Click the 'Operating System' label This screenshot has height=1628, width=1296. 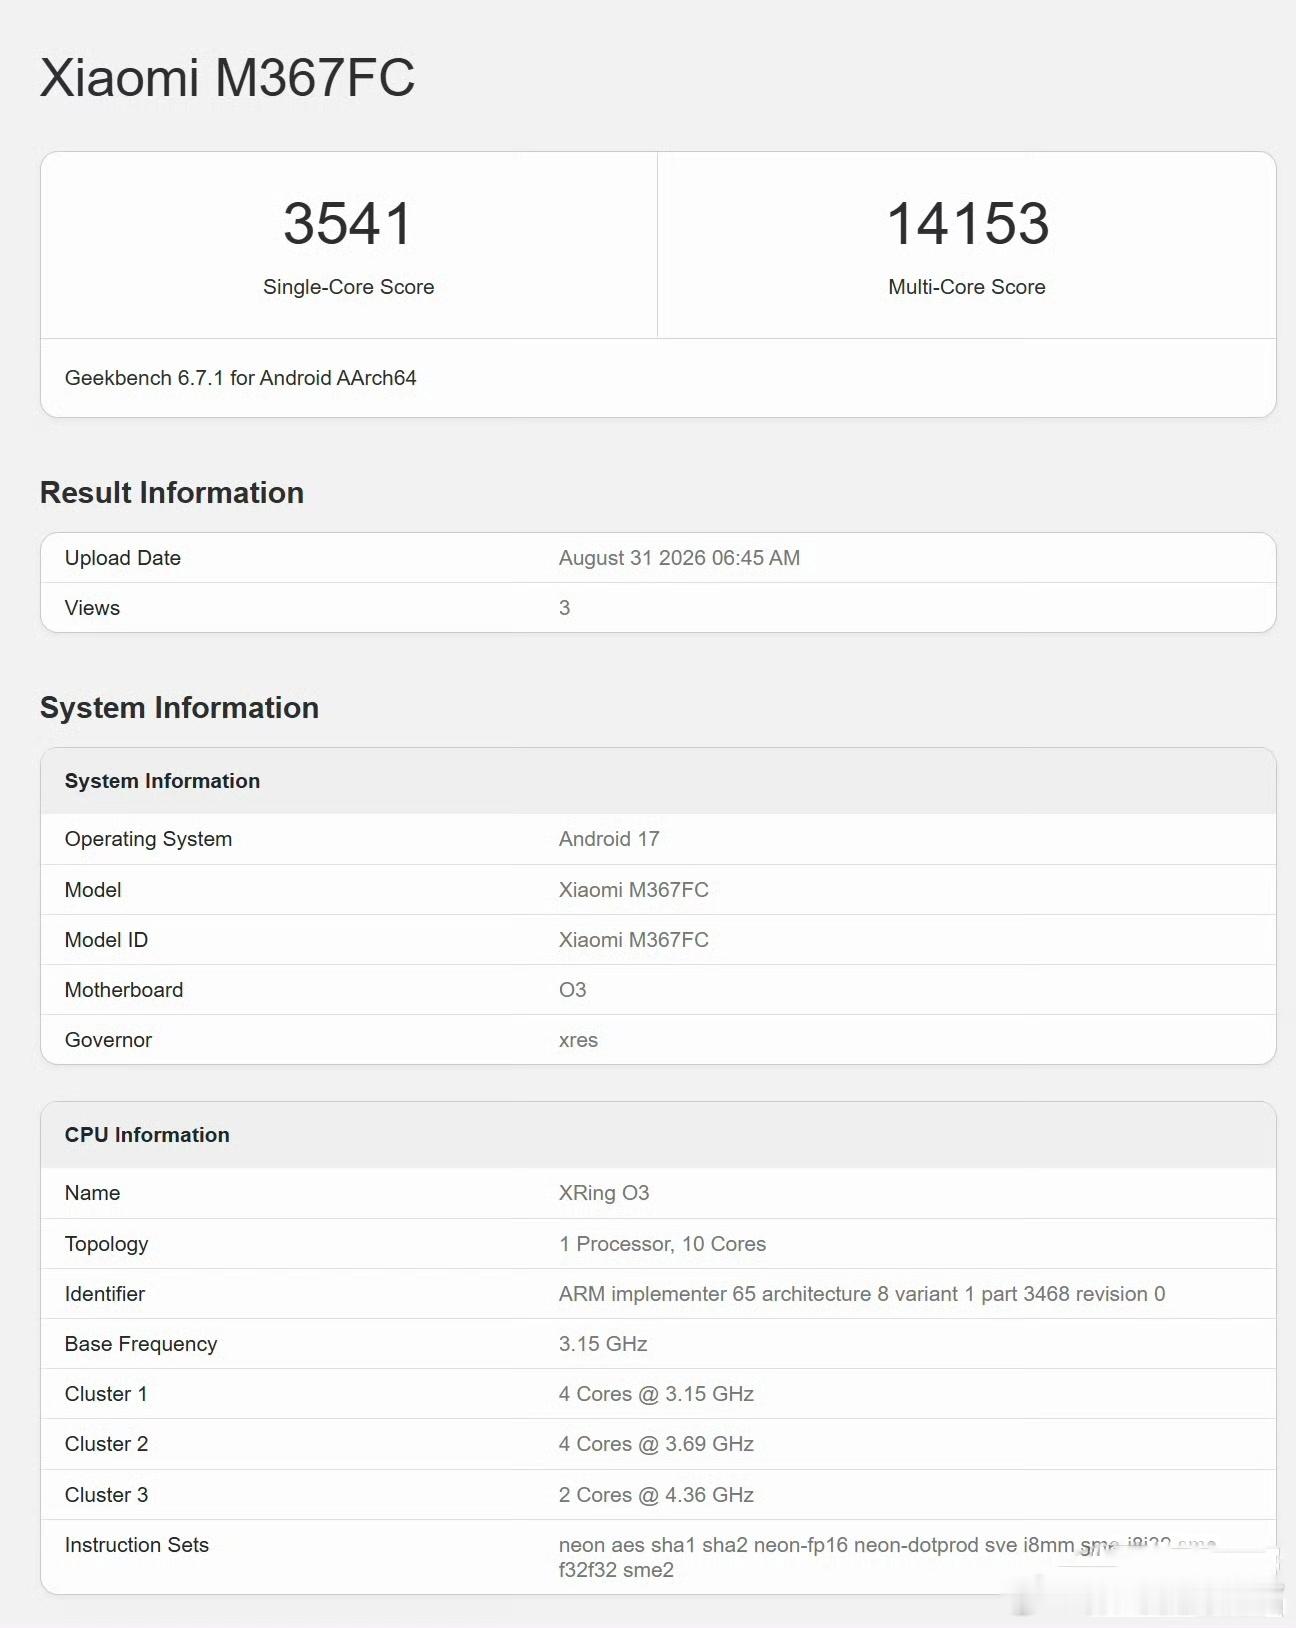(x=148, y=839)
